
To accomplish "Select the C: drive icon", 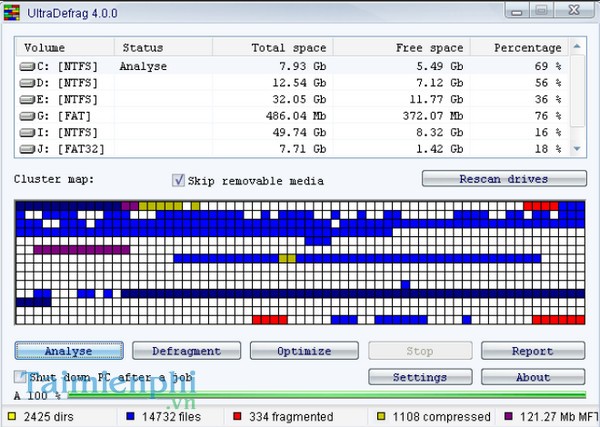I will tap(27, 67).
